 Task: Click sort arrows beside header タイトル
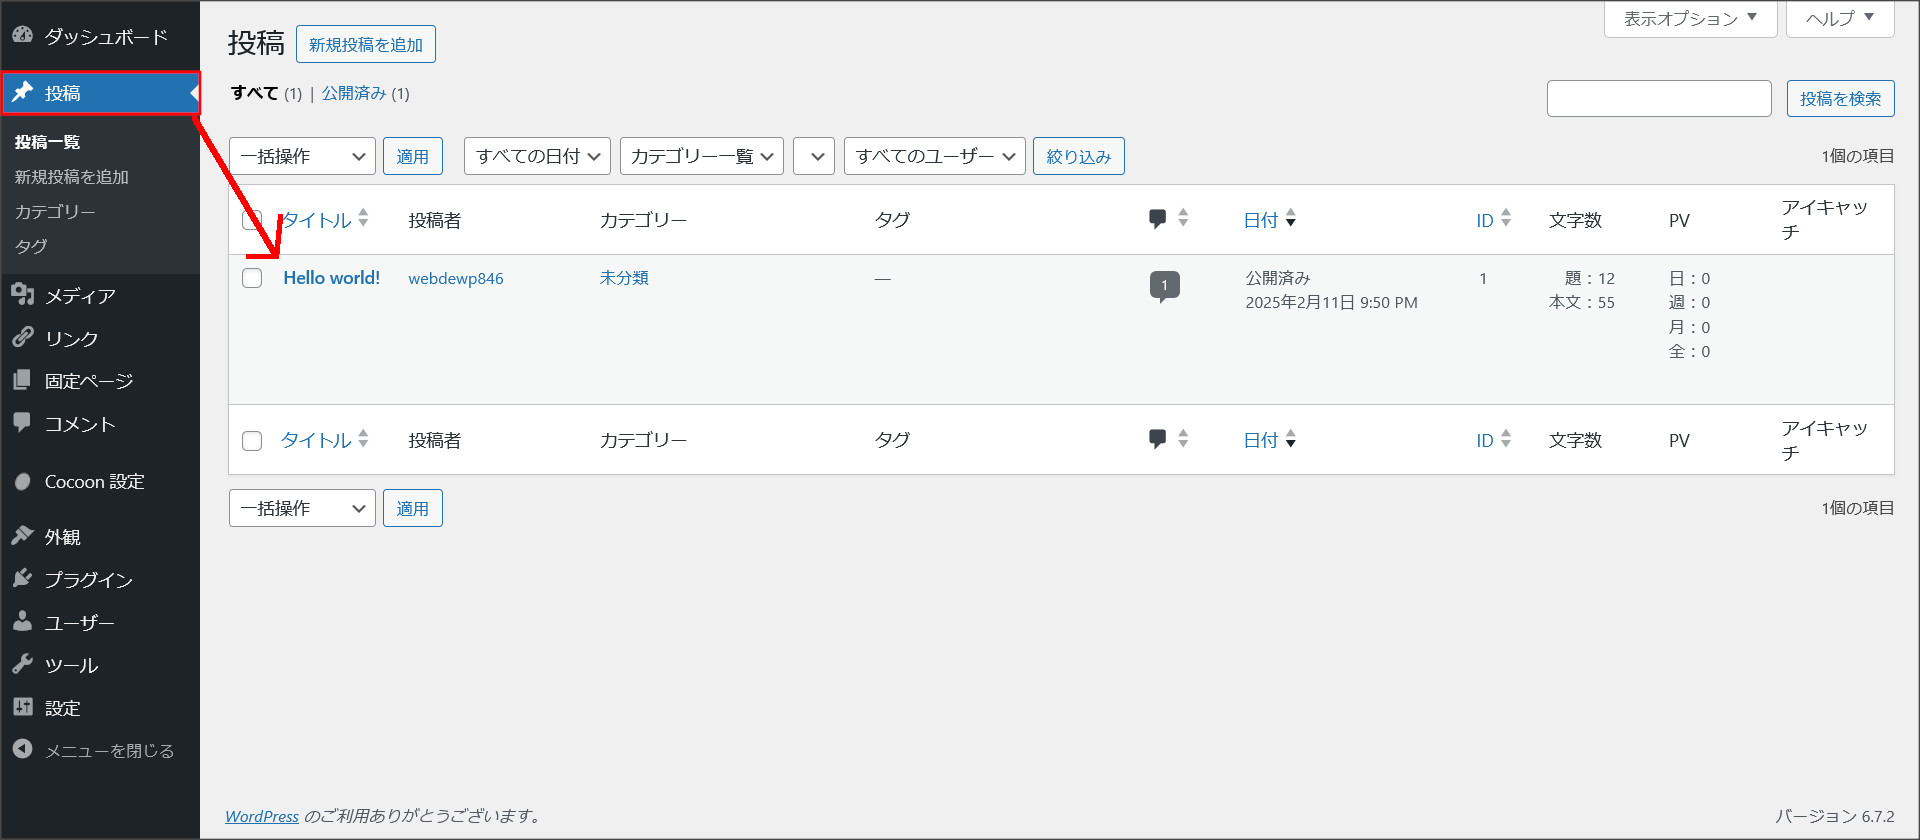click(363, 218)
